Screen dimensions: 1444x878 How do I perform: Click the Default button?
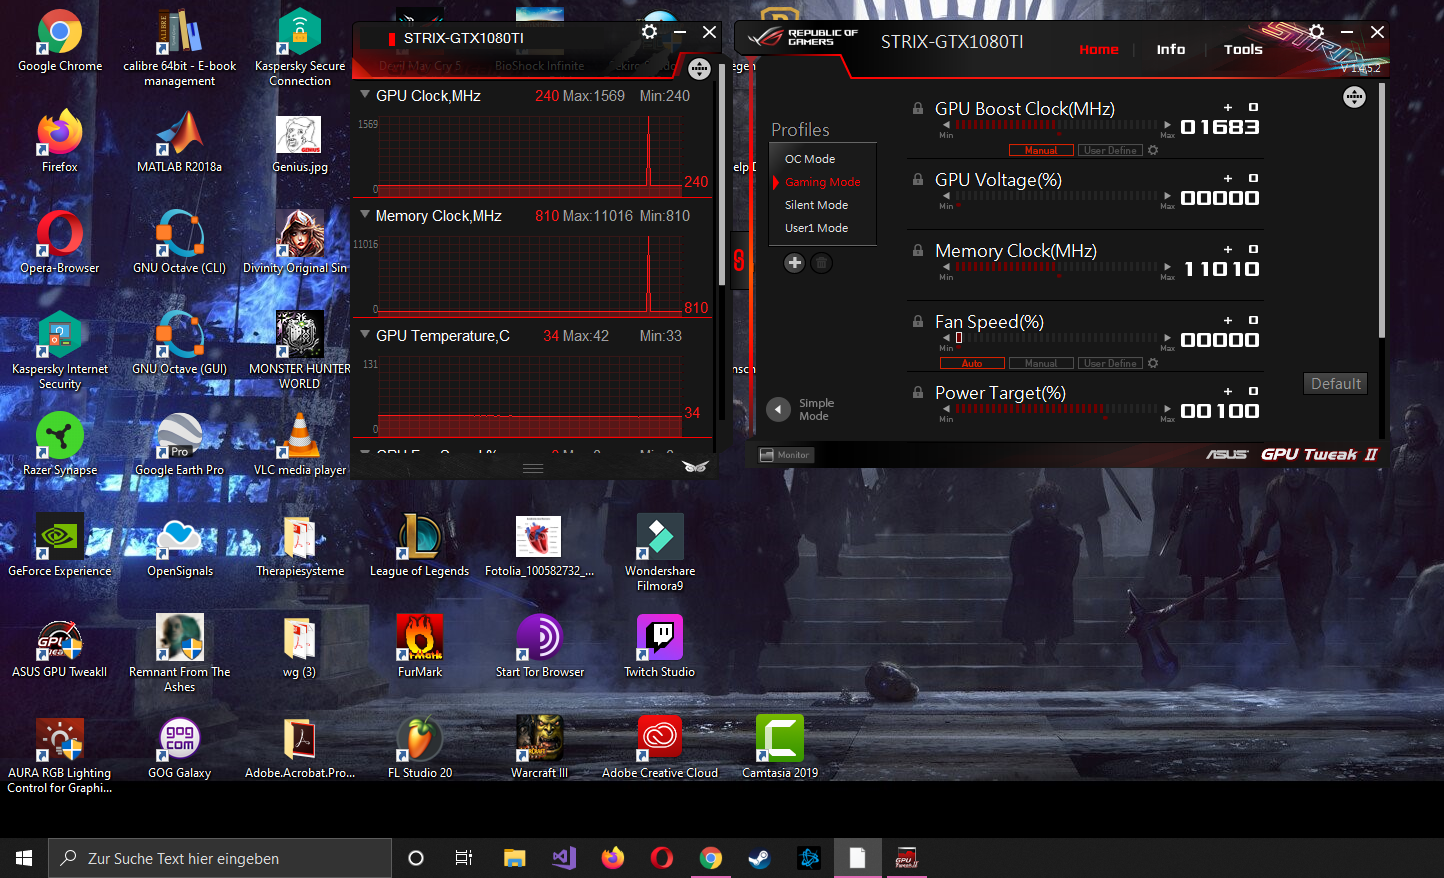tap(1336, 384)
